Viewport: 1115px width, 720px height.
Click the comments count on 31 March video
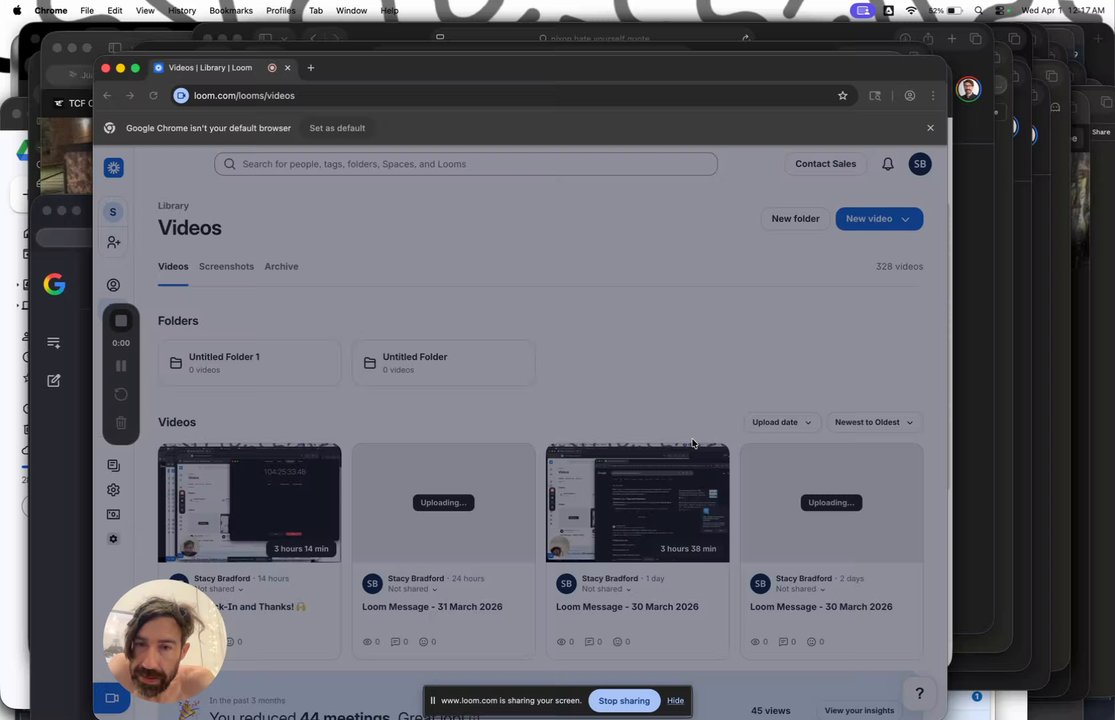click(399, 642)
